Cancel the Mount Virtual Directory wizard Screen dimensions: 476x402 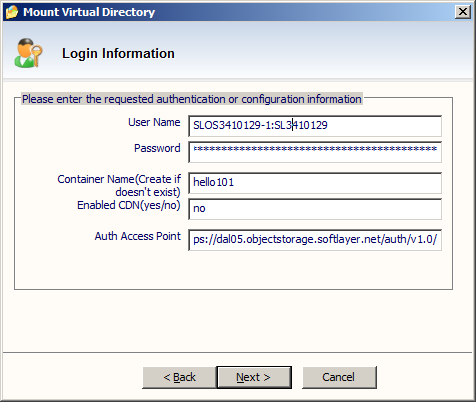339,377
